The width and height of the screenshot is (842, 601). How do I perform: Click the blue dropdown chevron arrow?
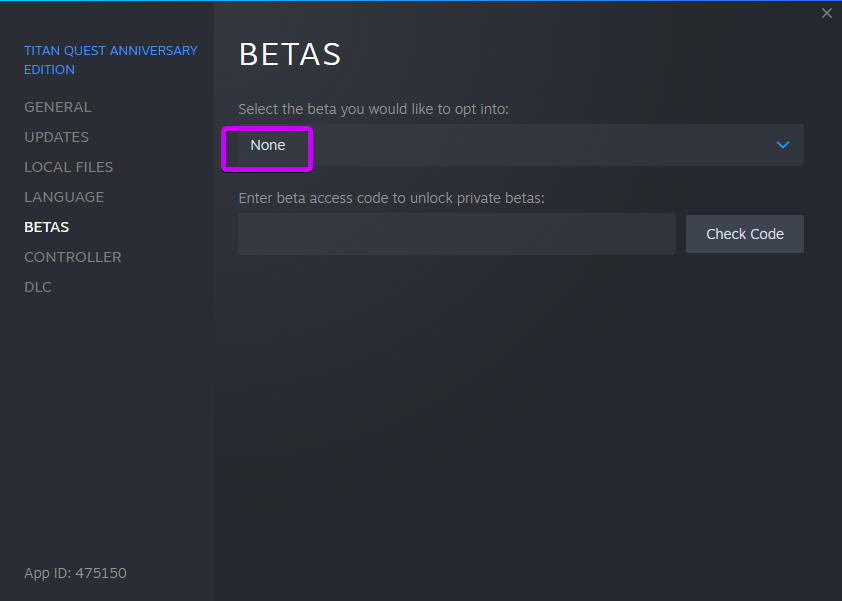click(783, 145)
